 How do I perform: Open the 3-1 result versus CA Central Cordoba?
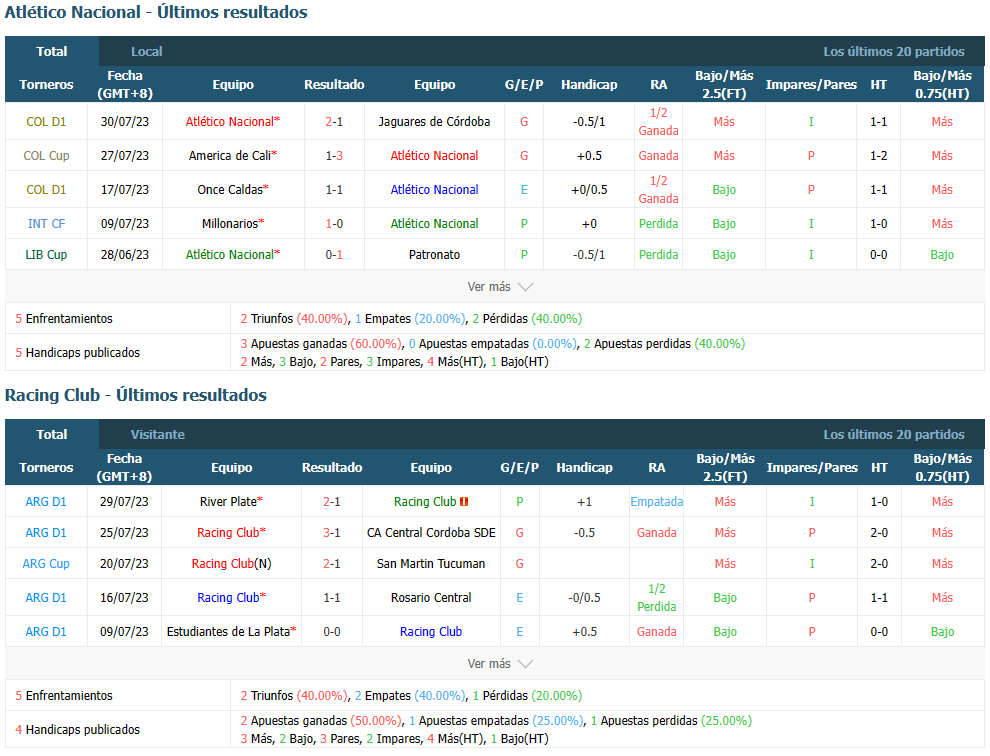coord(332,533)
